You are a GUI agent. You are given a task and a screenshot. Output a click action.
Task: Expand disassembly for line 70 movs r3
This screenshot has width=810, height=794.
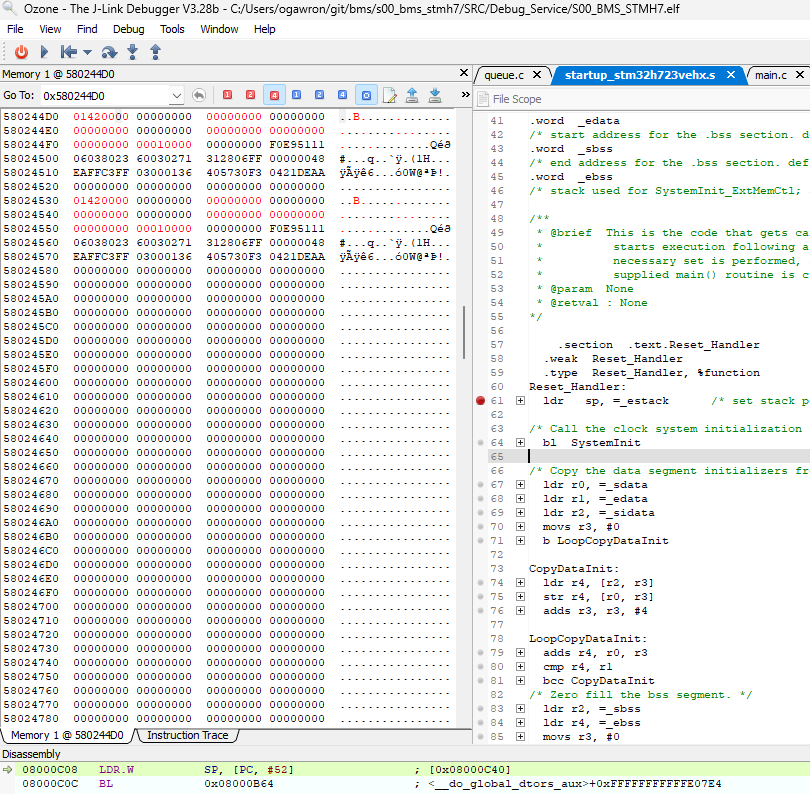coord(520,526)
